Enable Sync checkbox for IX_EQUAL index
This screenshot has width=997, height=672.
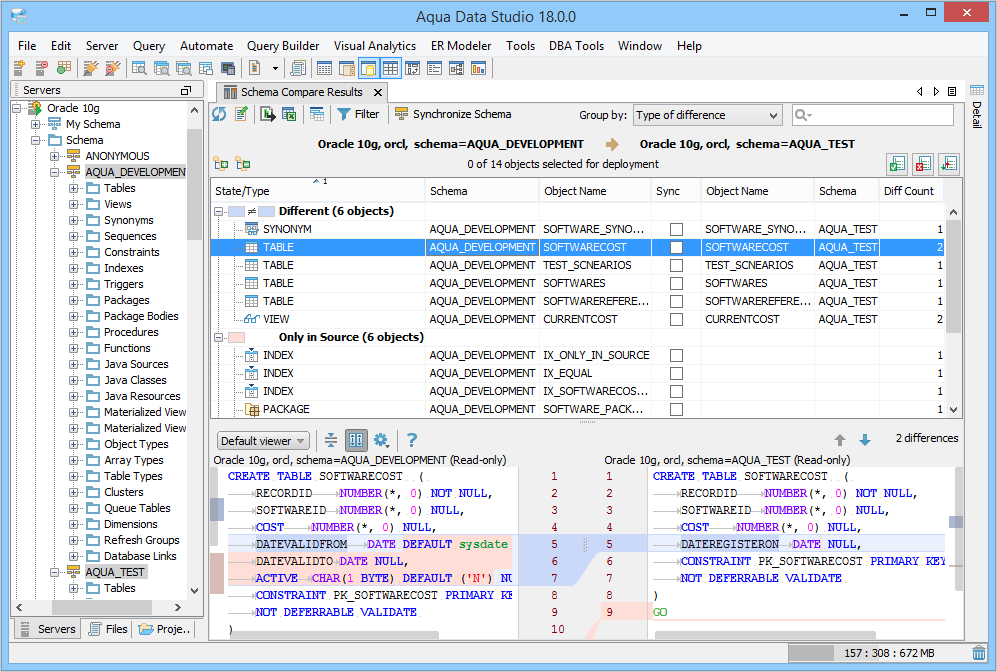click(x=676, y=374)
